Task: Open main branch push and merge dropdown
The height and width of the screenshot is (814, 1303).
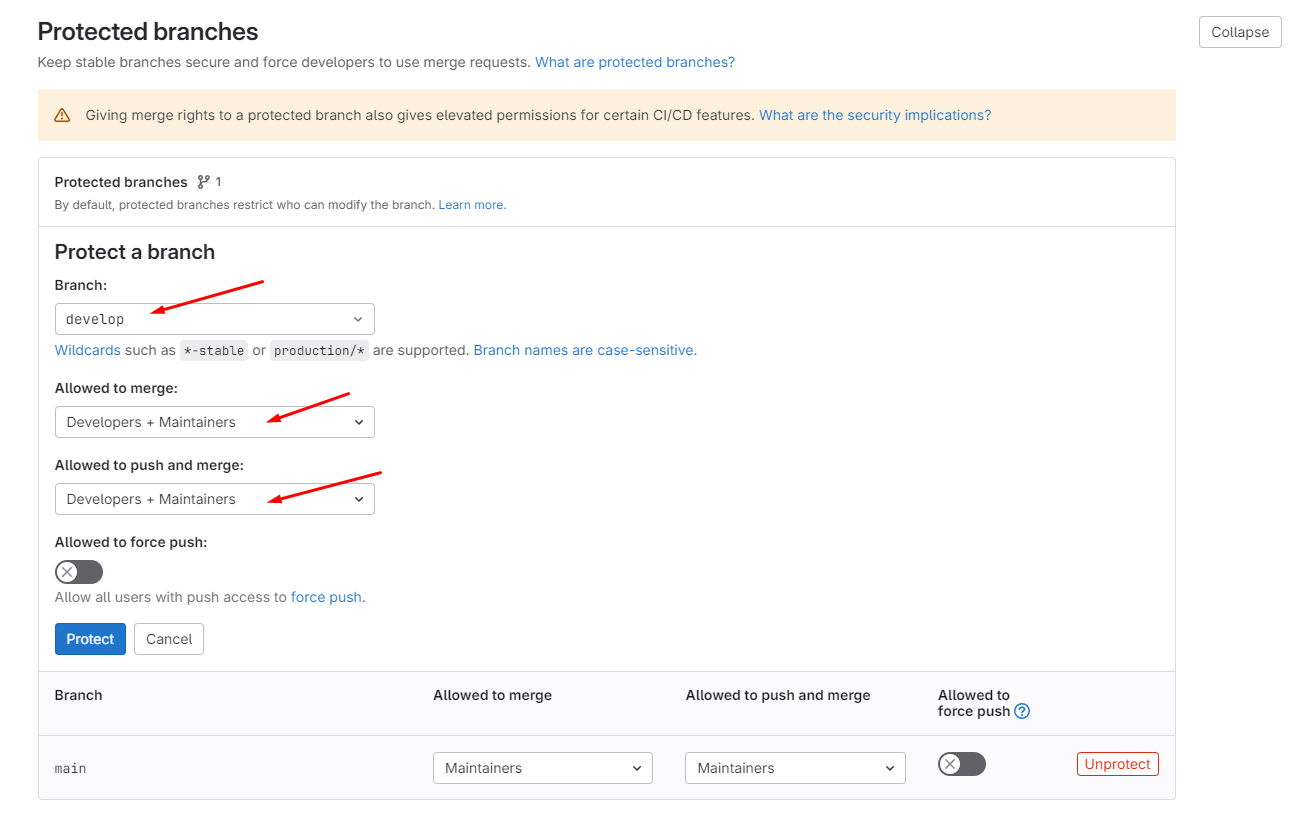Action: pos(795,768)
